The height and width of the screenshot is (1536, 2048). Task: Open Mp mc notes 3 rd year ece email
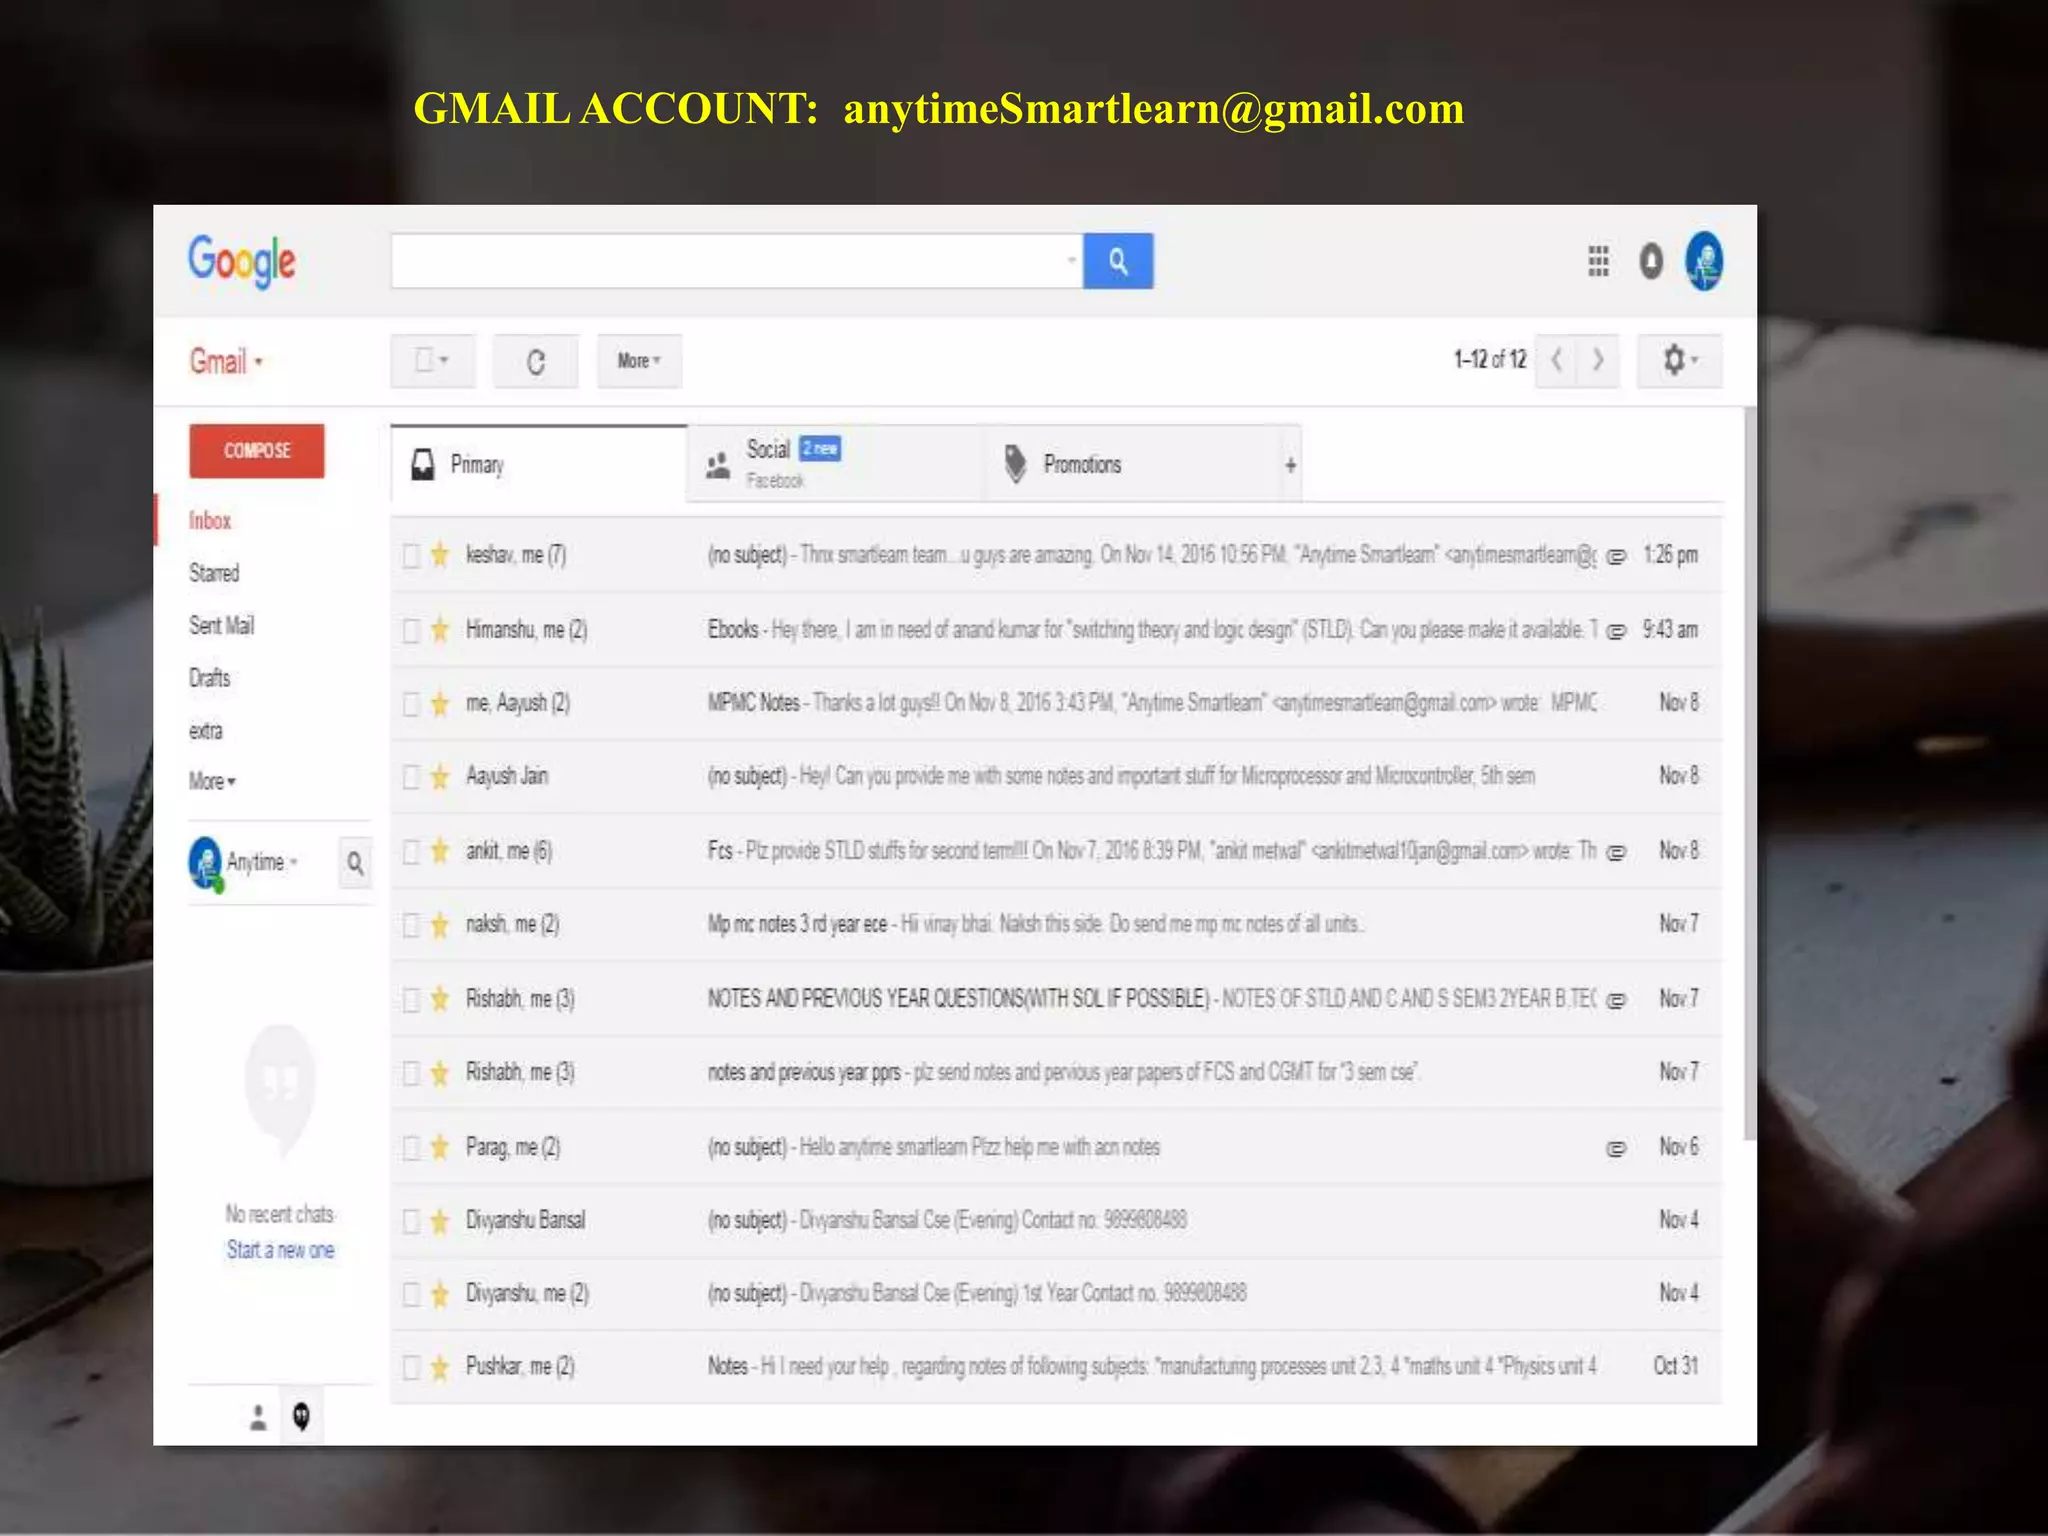[x=1056, y=924]
